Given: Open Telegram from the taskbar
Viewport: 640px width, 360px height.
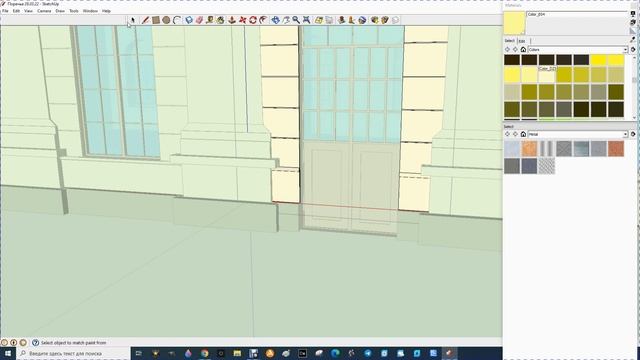Looking at the screenshot, I should coord(368,353).
